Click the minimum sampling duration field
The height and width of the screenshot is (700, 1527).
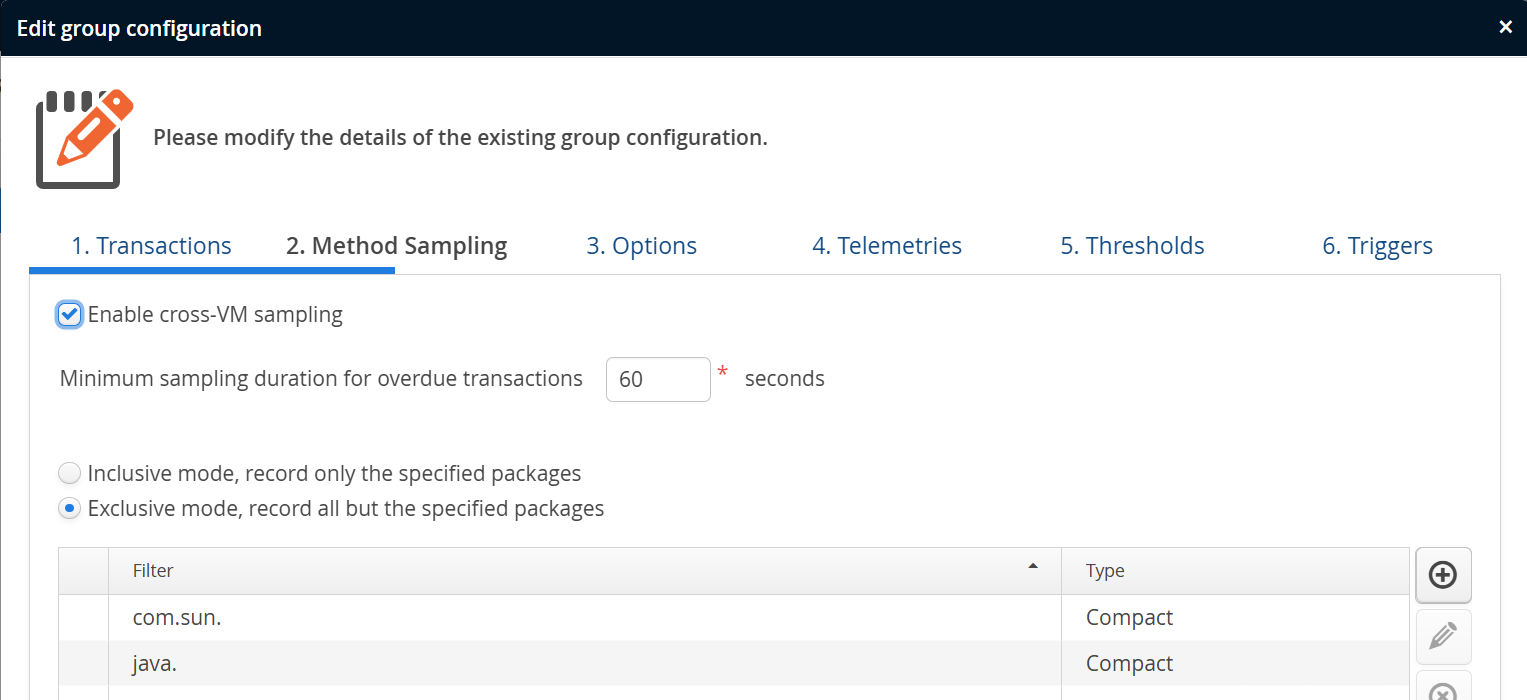[657, 380]
